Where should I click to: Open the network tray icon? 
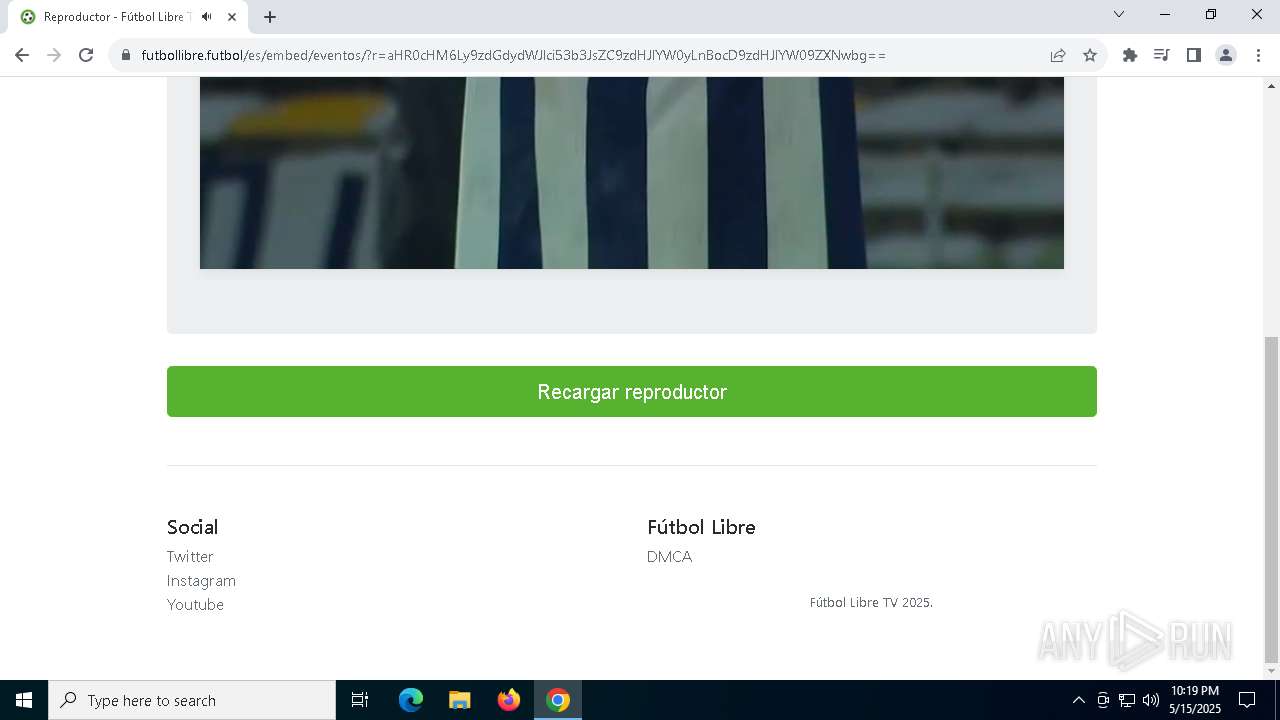(x=1127, y=700)
